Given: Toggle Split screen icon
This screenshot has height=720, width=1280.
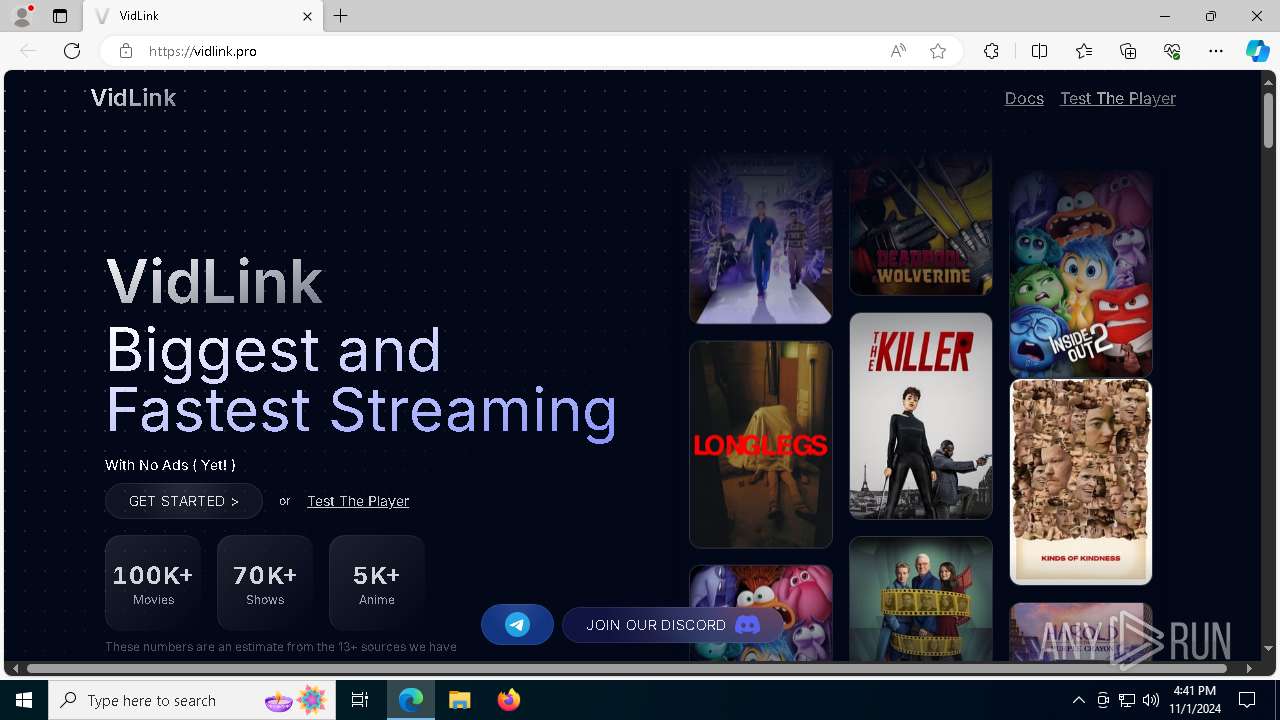Looking at the screenshot, I should (1039, 51).
